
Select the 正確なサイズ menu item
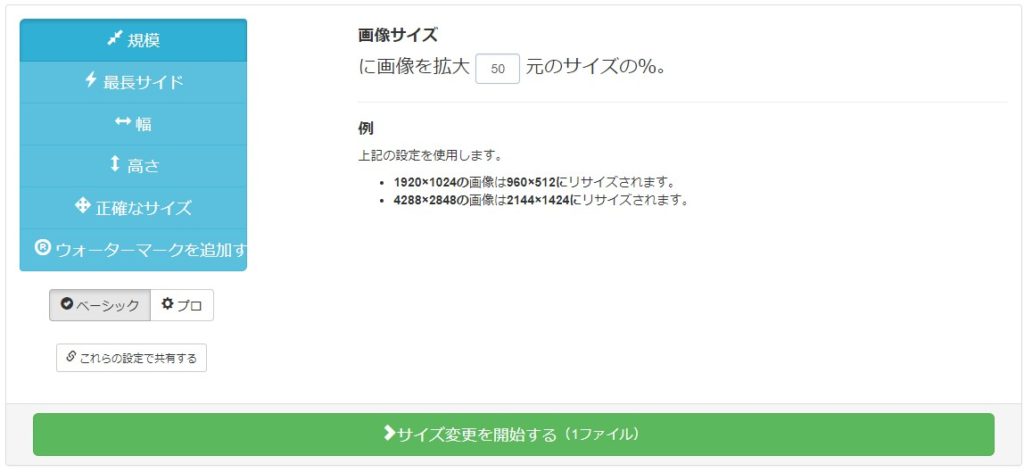click(133, 208)
